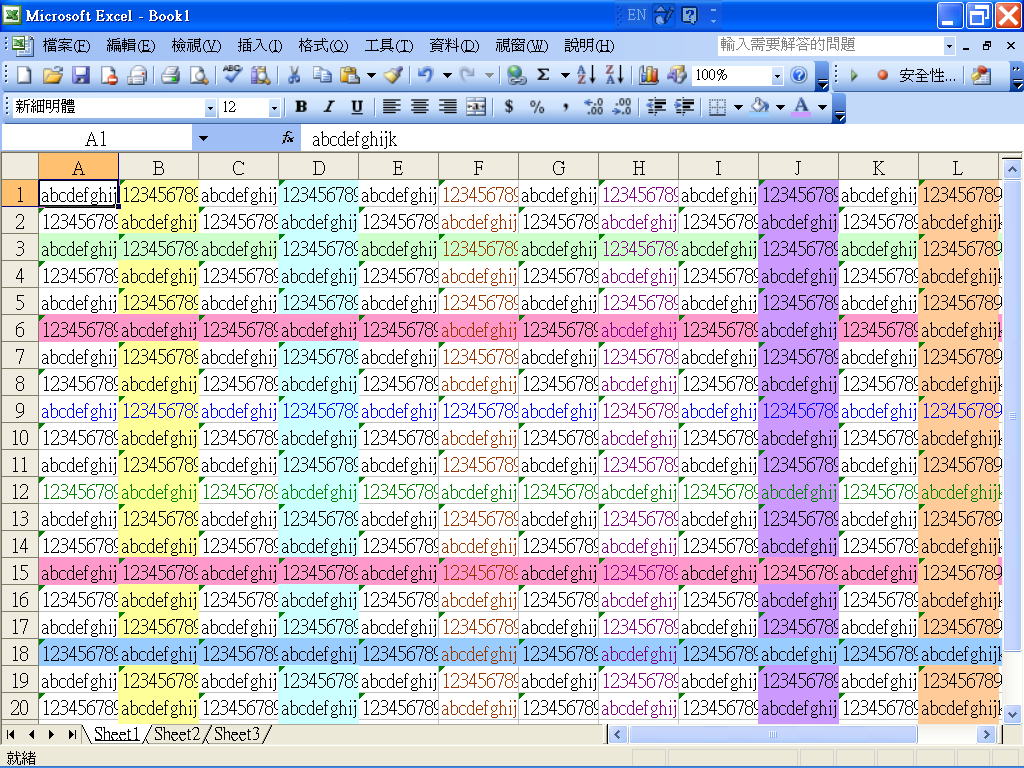The image size is (1024, 768).
Task: Undo the last action
Action: pos(426,76)
